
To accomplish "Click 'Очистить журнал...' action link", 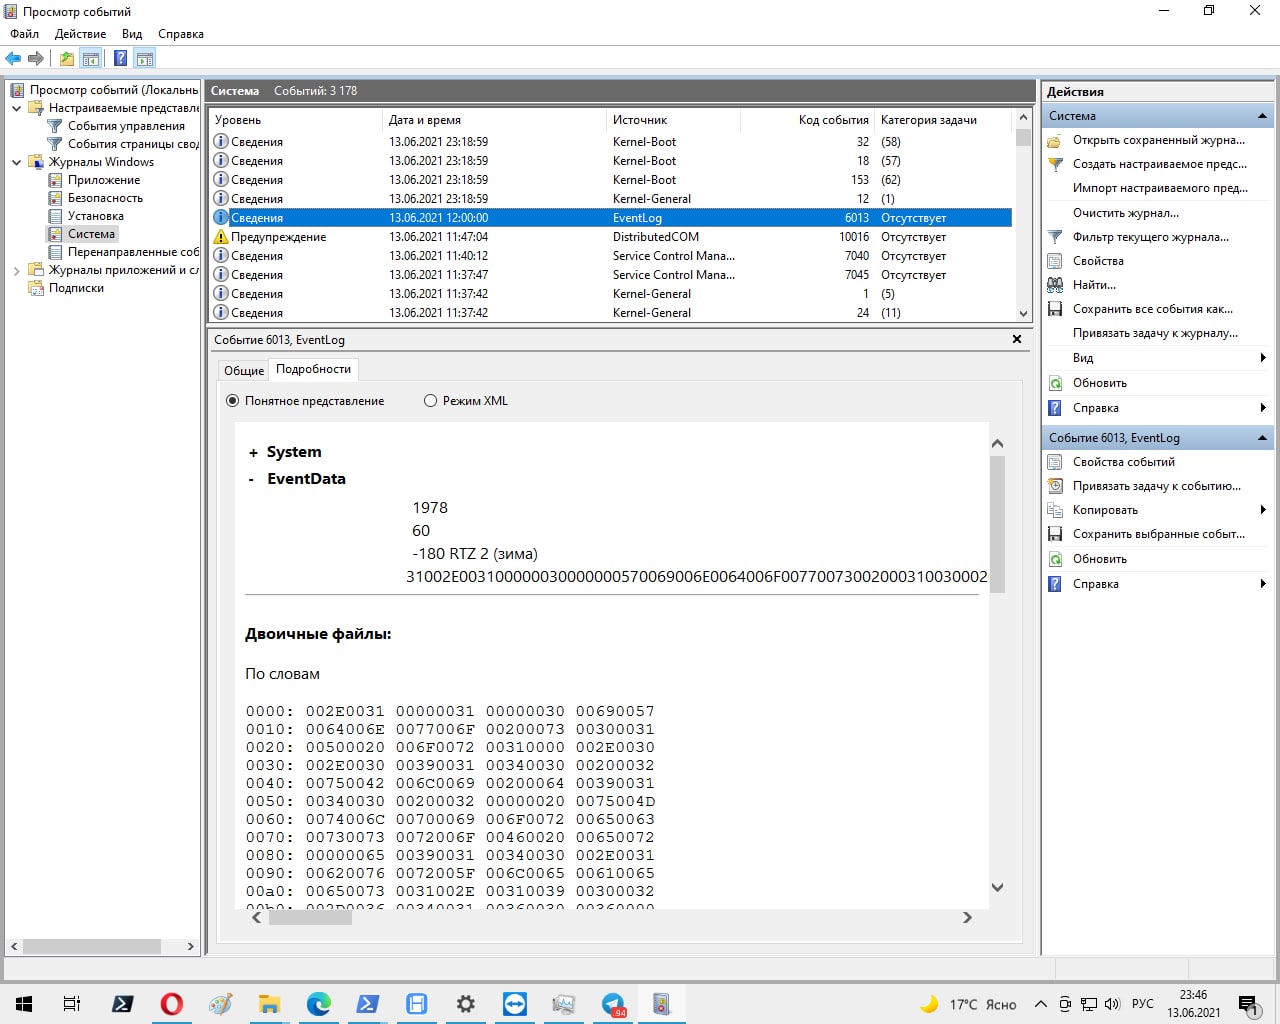I will (1125, 213).
